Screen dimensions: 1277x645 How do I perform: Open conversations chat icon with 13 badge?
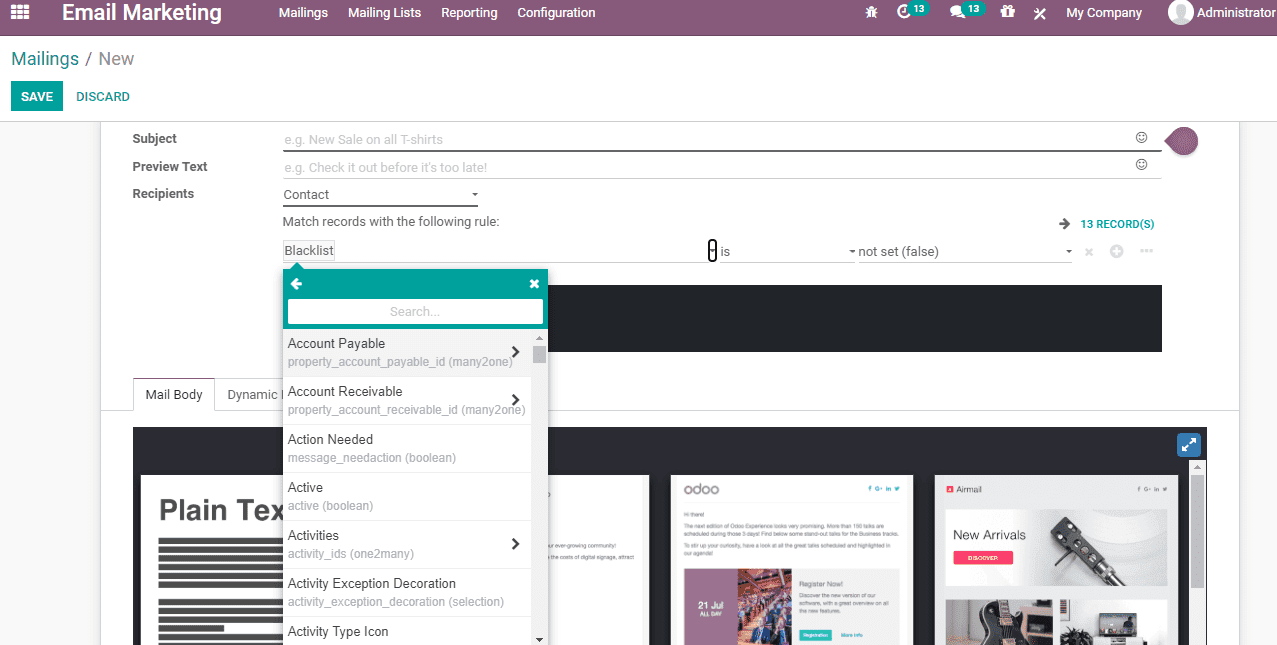(957, 13)
